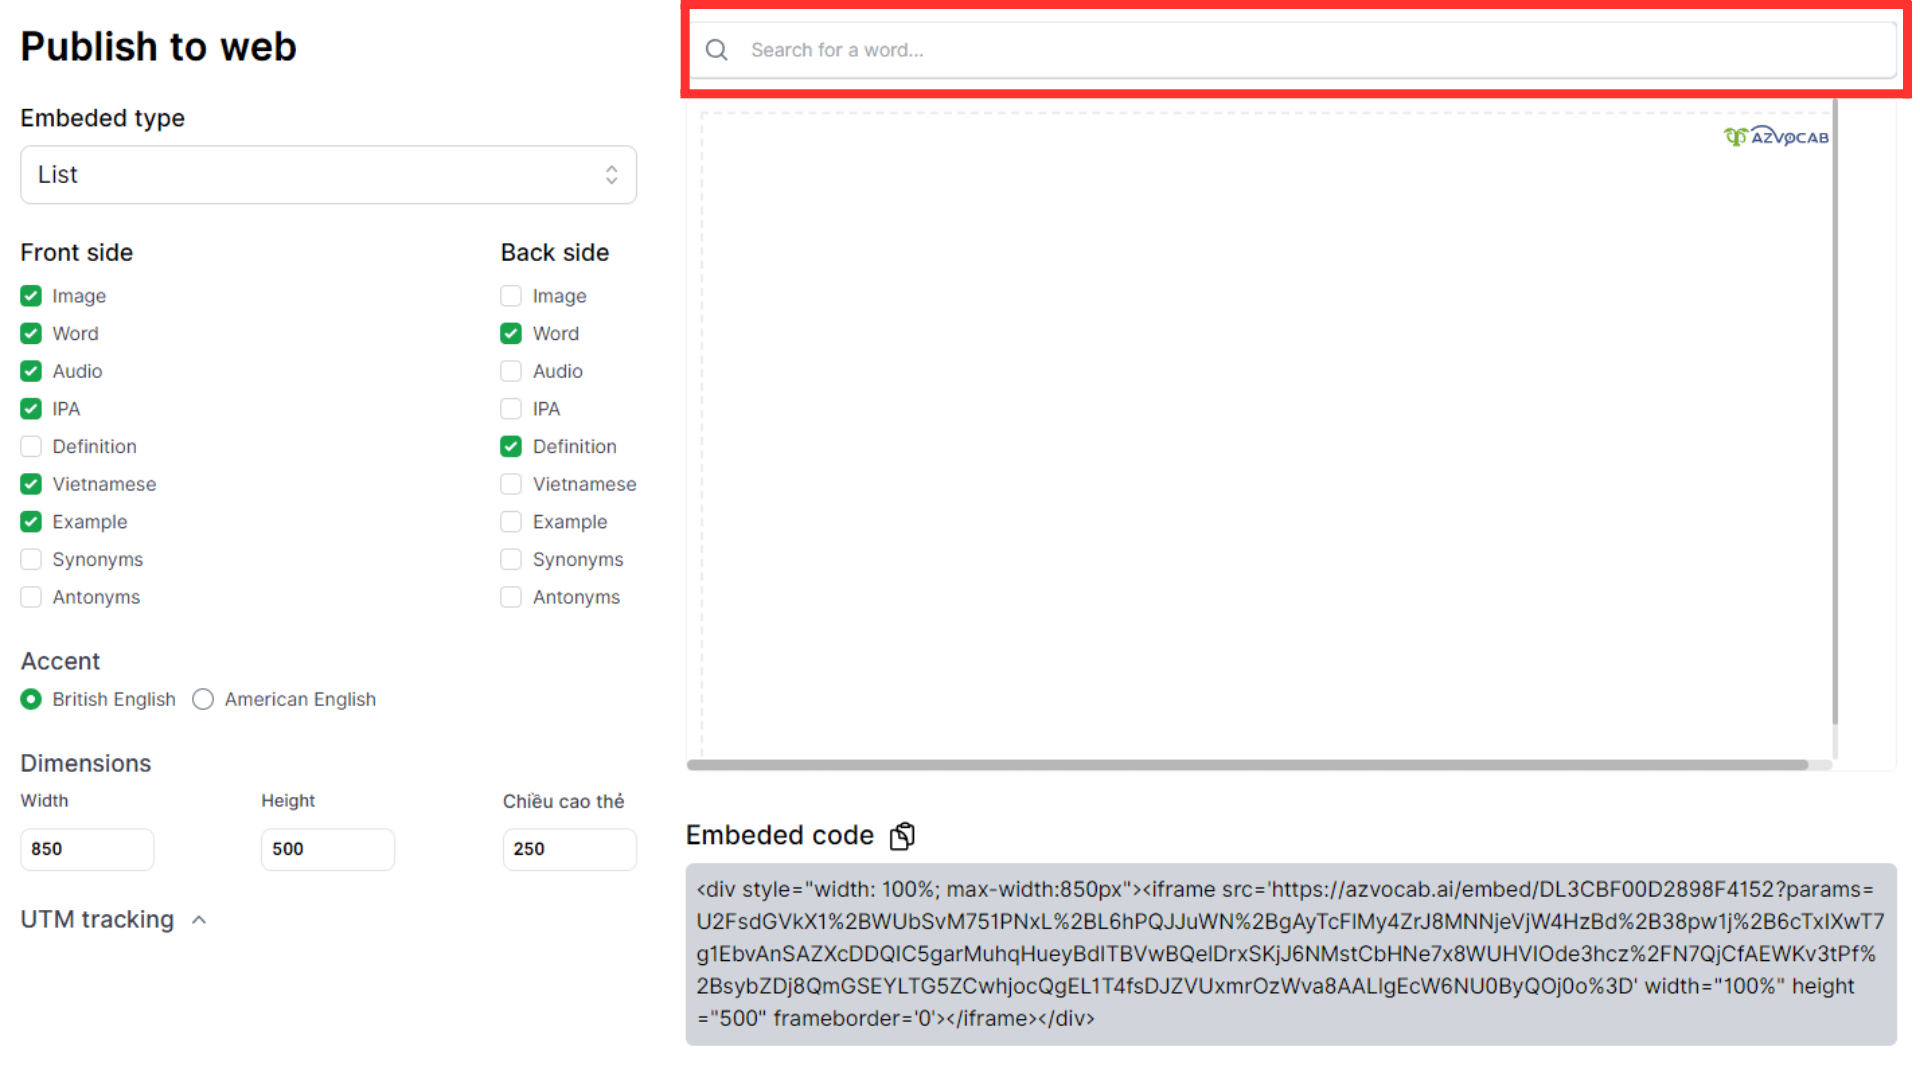Viewport: 1920px width, 1080px height.
Task: Disable the Front side Definition checkbox
Action: (x=32, y=446)
